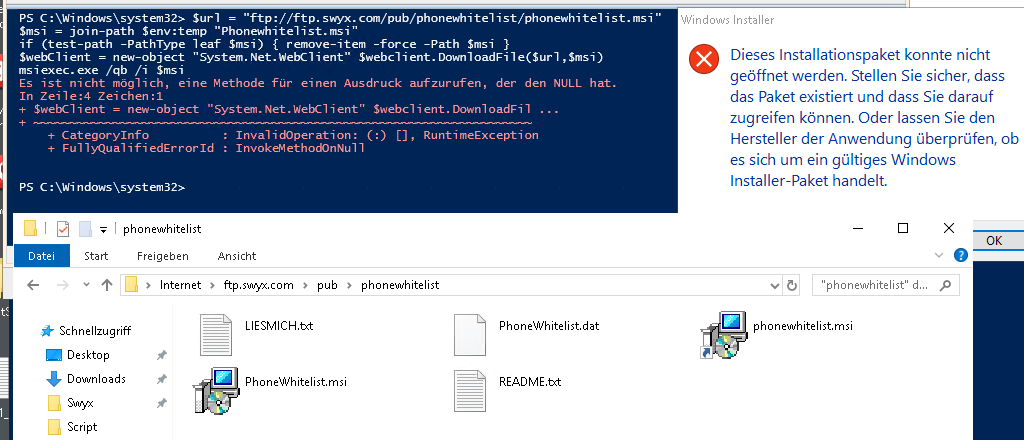This screenshot has height=440, width=1024.
Task: Select the README.txt file icon
Action: 470,390
